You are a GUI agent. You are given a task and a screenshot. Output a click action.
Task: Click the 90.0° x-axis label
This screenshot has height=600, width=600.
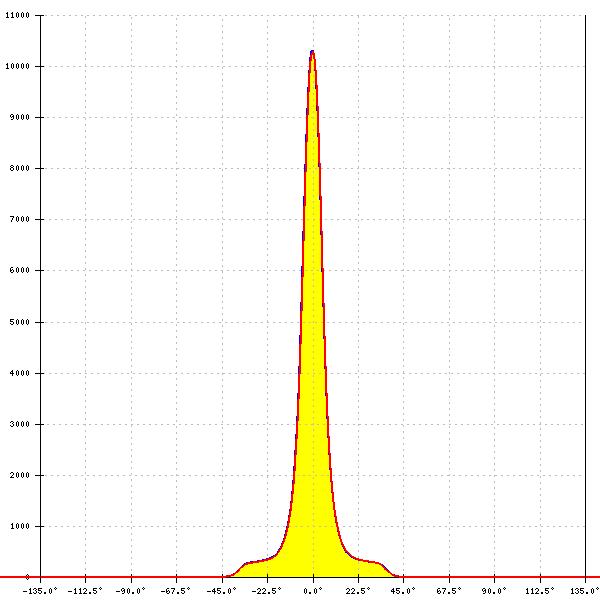click(x=494, y=590)
